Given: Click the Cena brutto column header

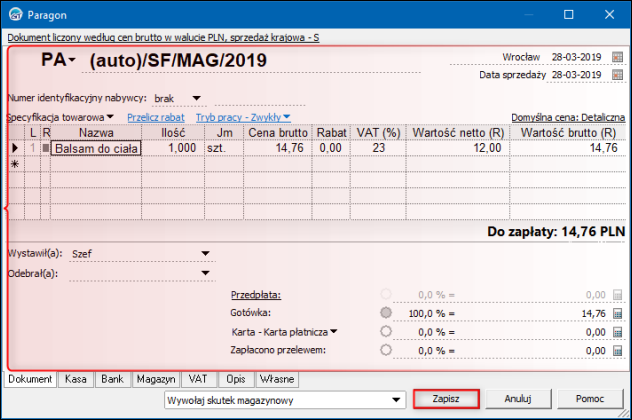Looking at the screenshot, I should [278, 133].
